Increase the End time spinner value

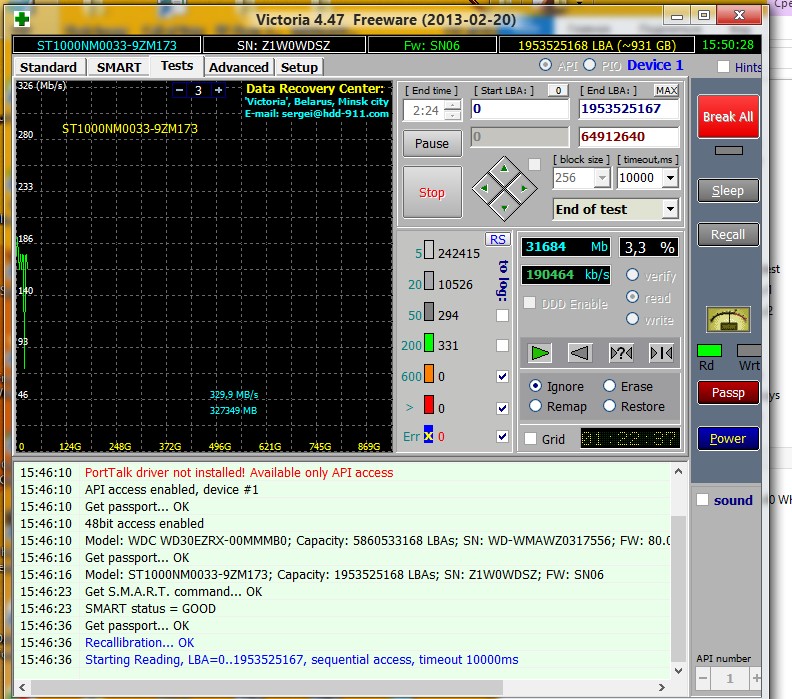[453, 104]
